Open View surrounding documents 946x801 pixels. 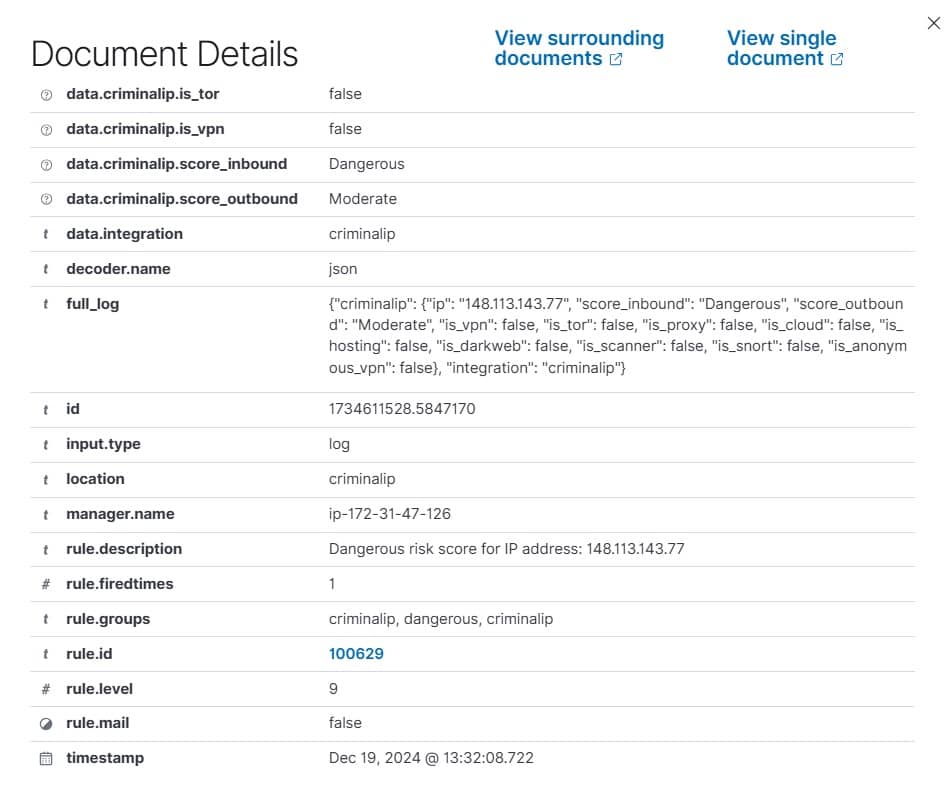(x=578, y=48)
